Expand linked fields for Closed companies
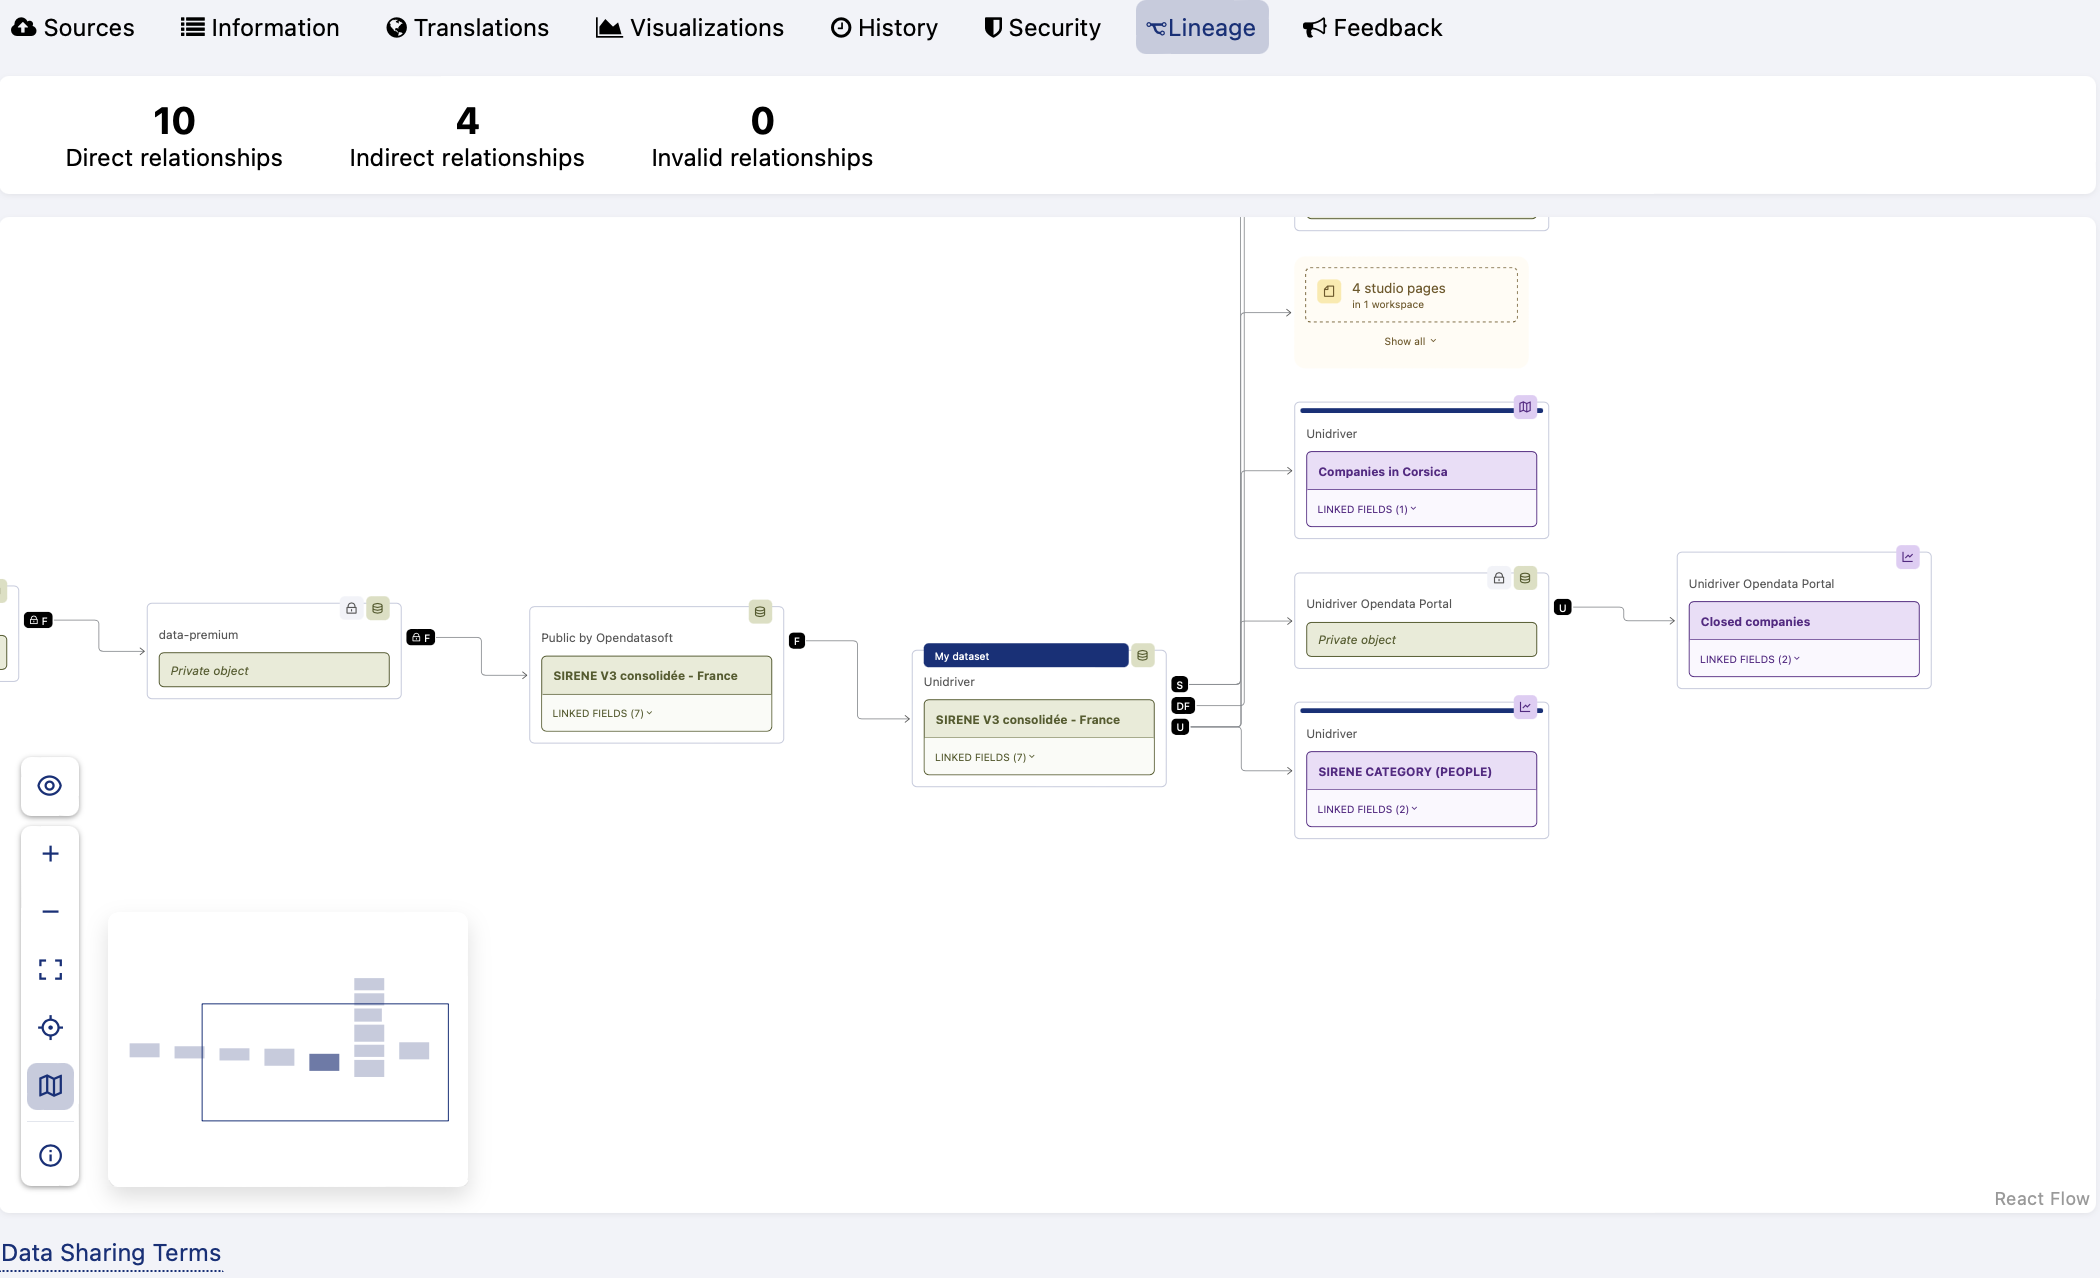The height and width of the screenshot is (1278, 2100). [x=1749, y=659]
